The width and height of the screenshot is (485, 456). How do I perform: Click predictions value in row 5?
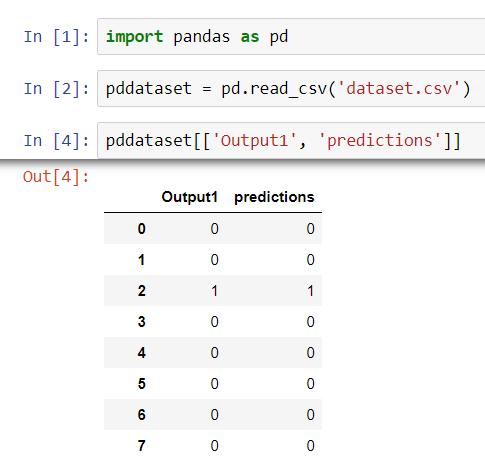pyautogui.click(x=311, y=384)
